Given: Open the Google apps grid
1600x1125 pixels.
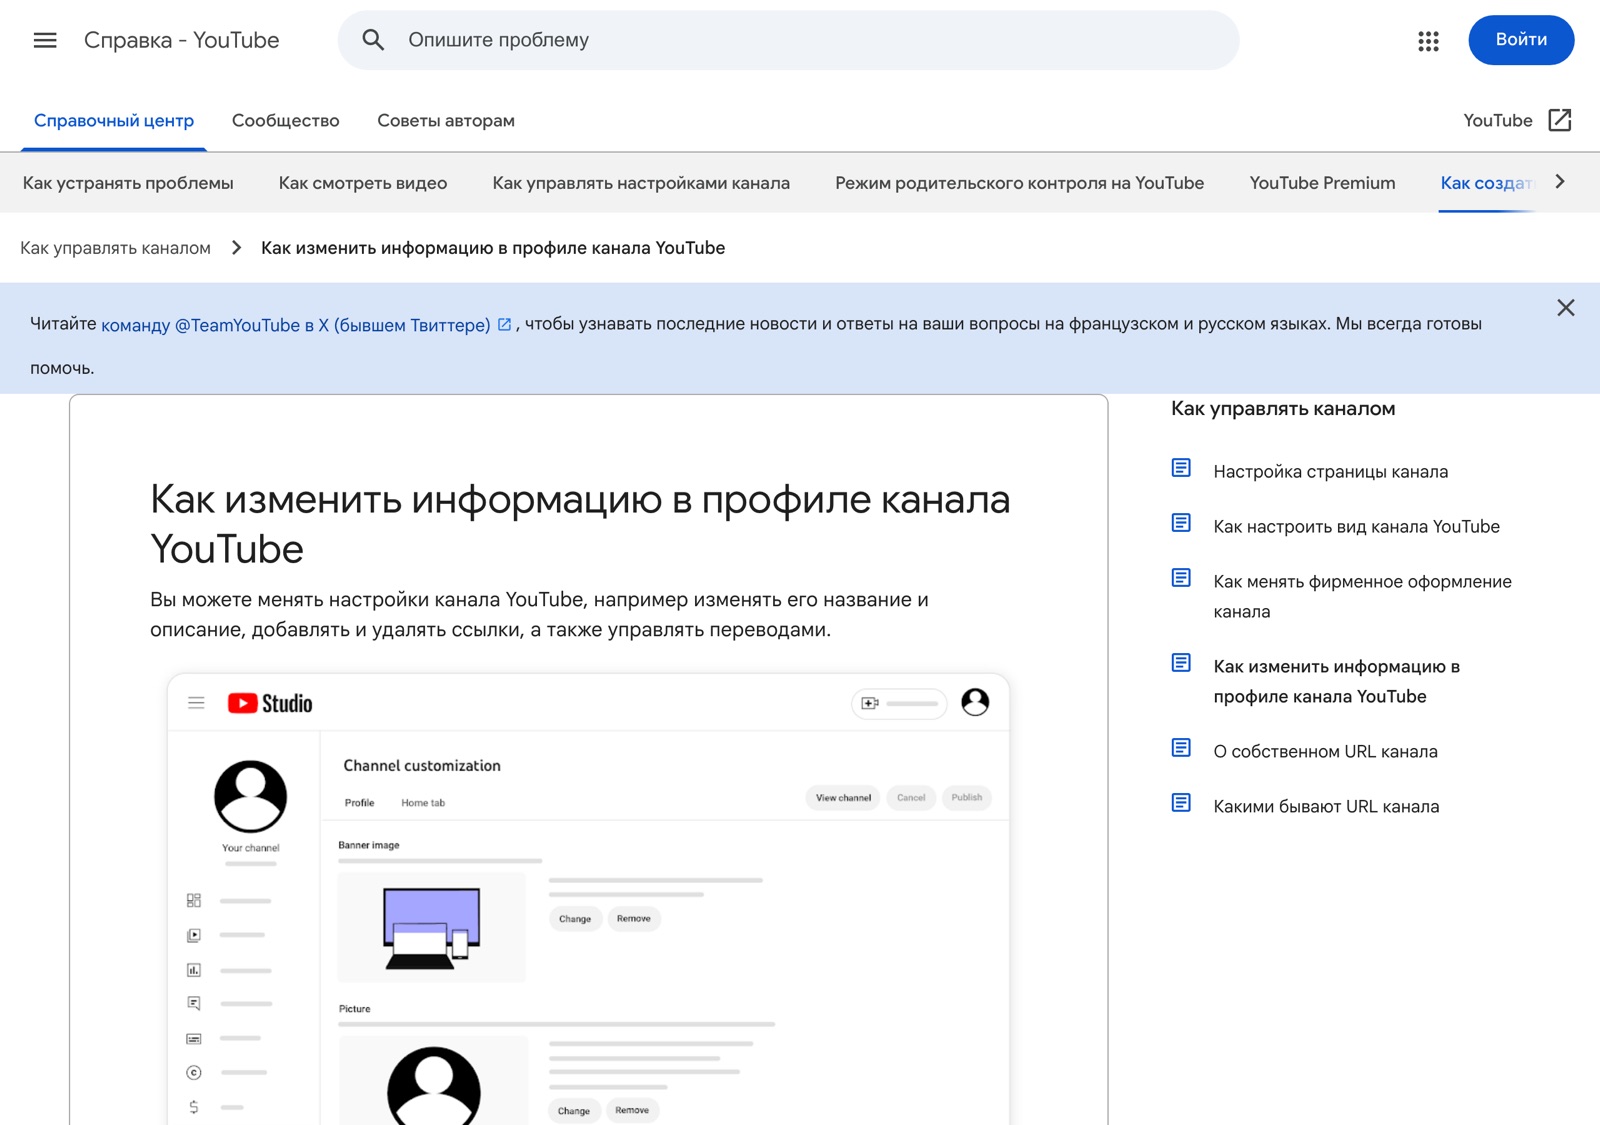Looking at the screenshot, I should point(1428,41).
